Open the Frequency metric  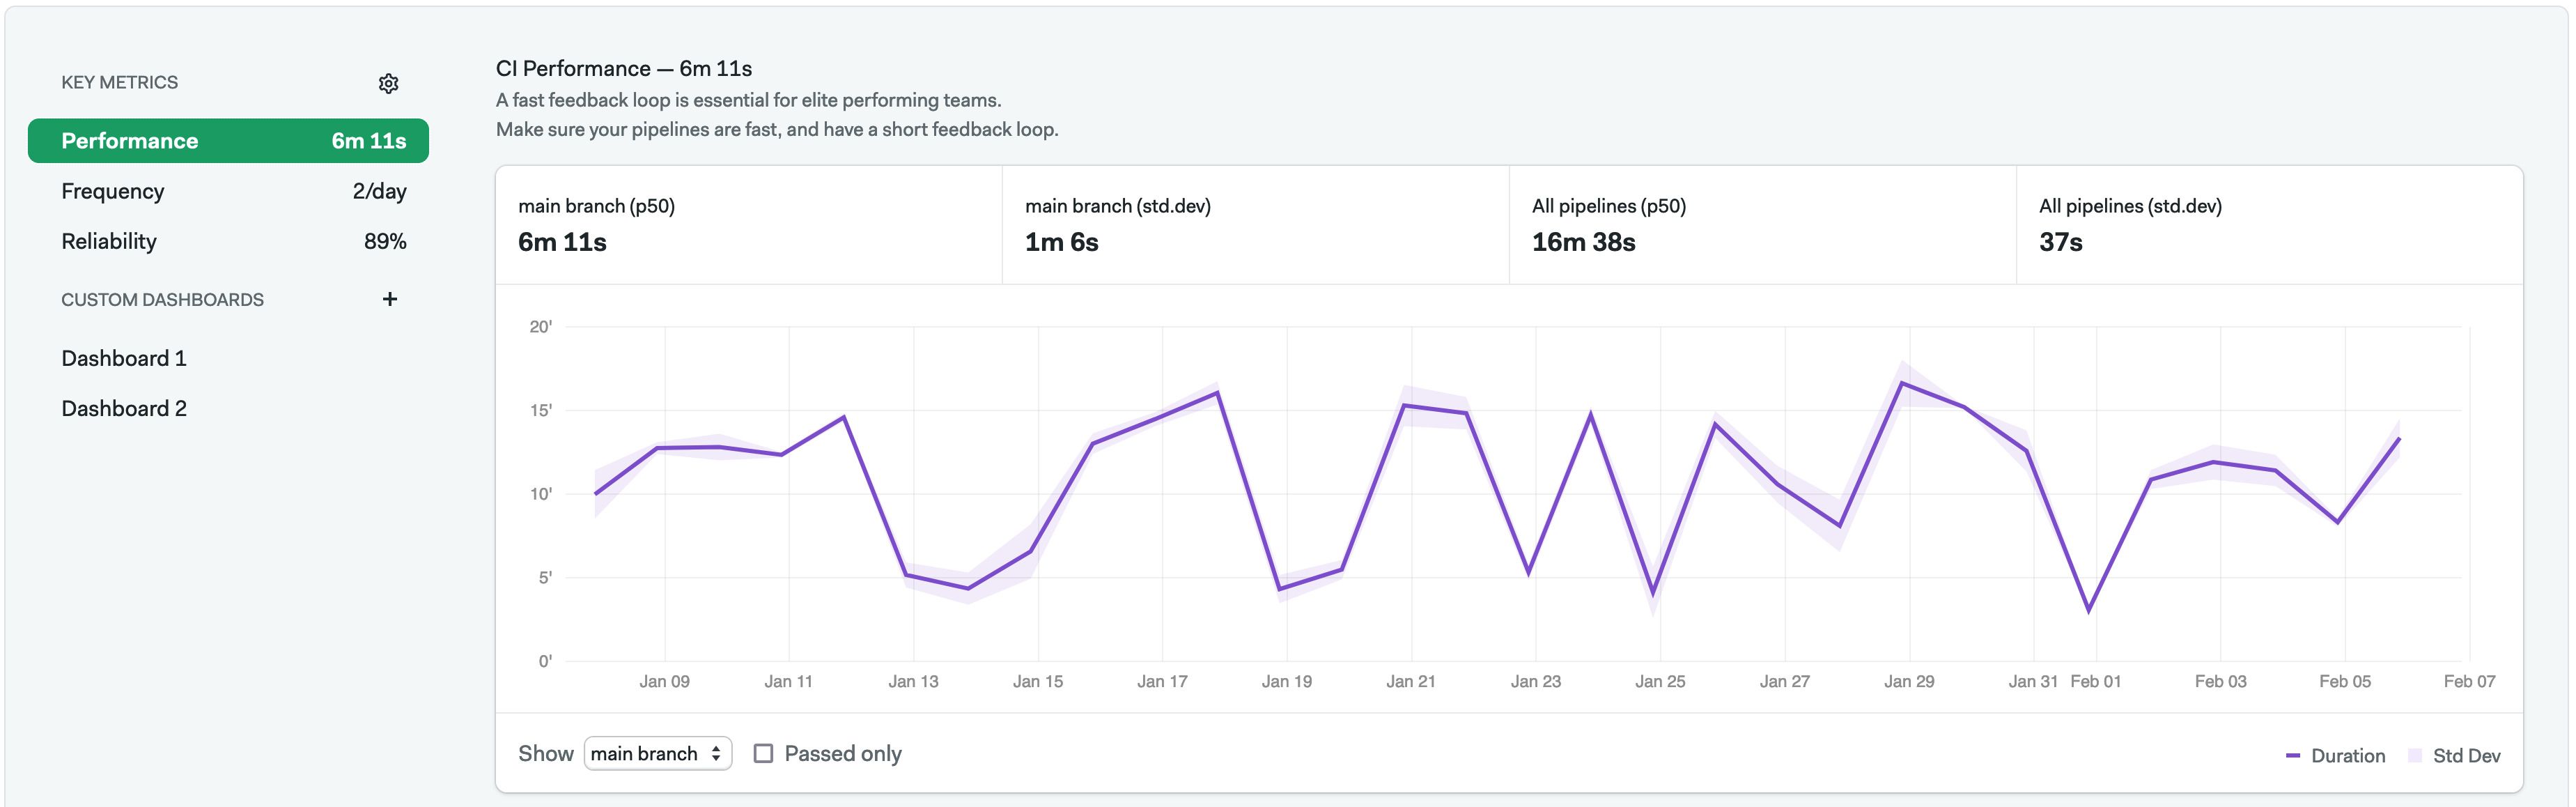[x=233, y=191]
